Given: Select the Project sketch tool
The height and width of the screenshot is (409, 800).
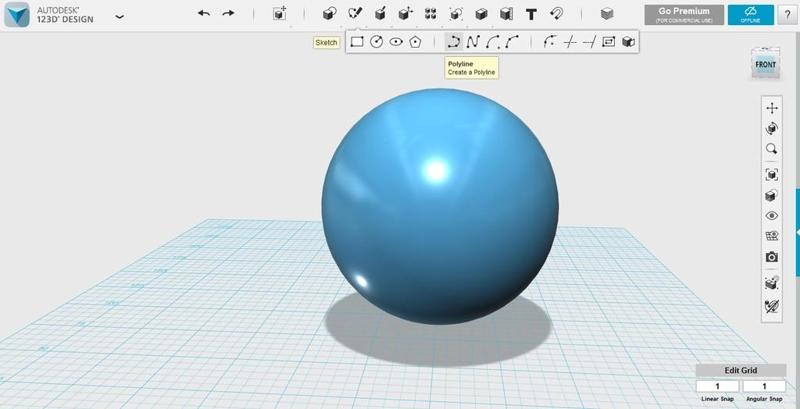Looking at the screenshot, I should [628, 42].
